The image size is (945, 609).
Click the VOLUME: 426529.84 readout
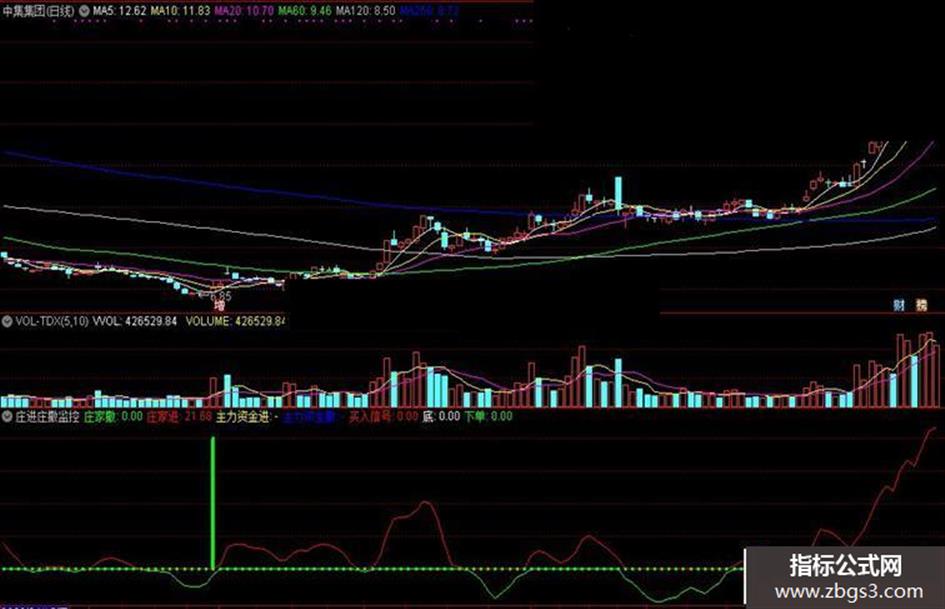(235, 321)
